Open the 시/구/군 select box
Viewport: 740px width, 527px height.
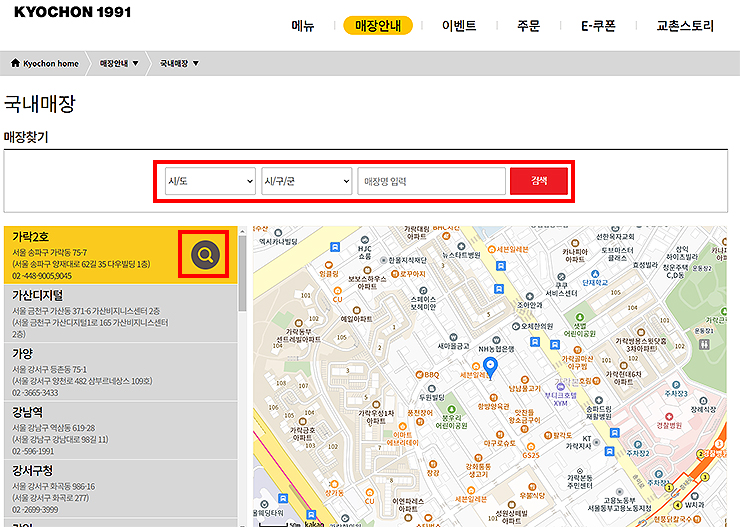click(x=307, y=181)
